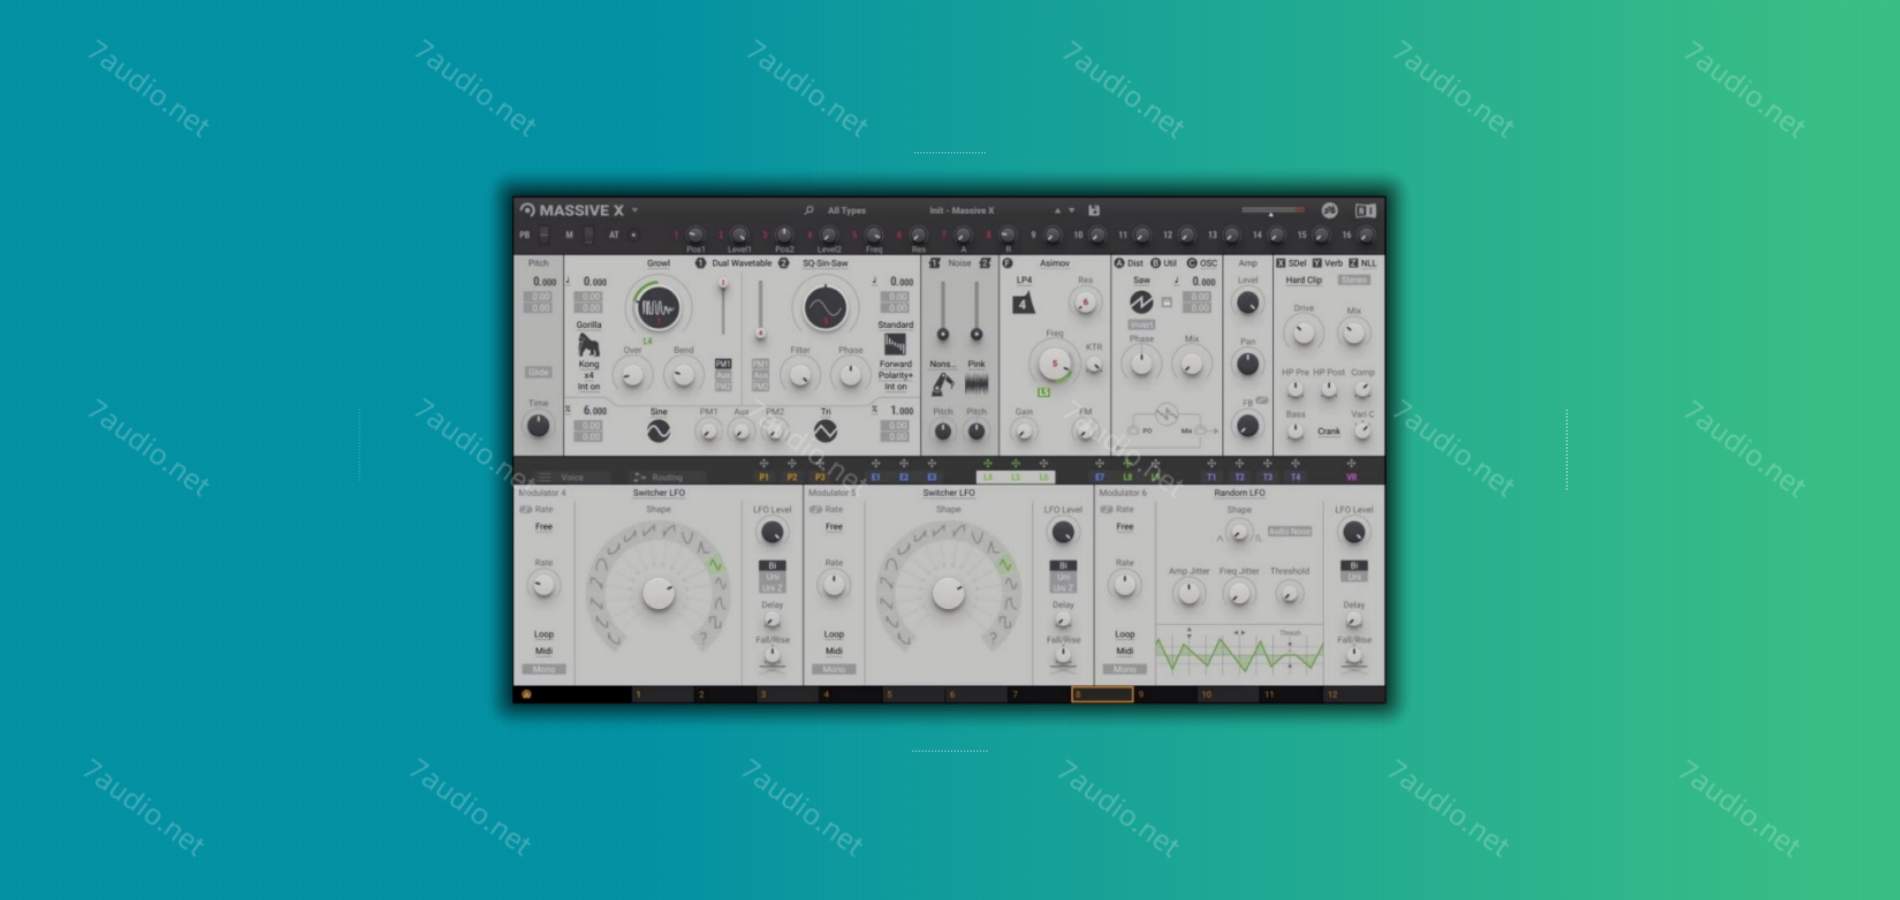Viewport: 1900px width, 900px height.
Task: Select the Sine phase-mod oscillator wave icon
Action: pos(658,431)
